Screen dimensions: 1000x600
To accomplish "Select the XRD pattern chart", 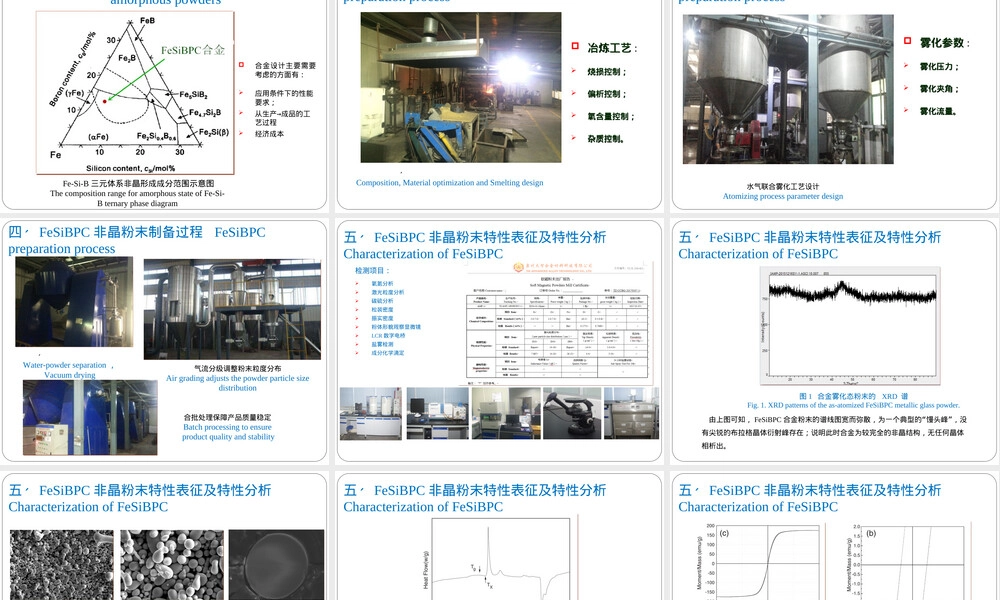I will tap(850, 326).
